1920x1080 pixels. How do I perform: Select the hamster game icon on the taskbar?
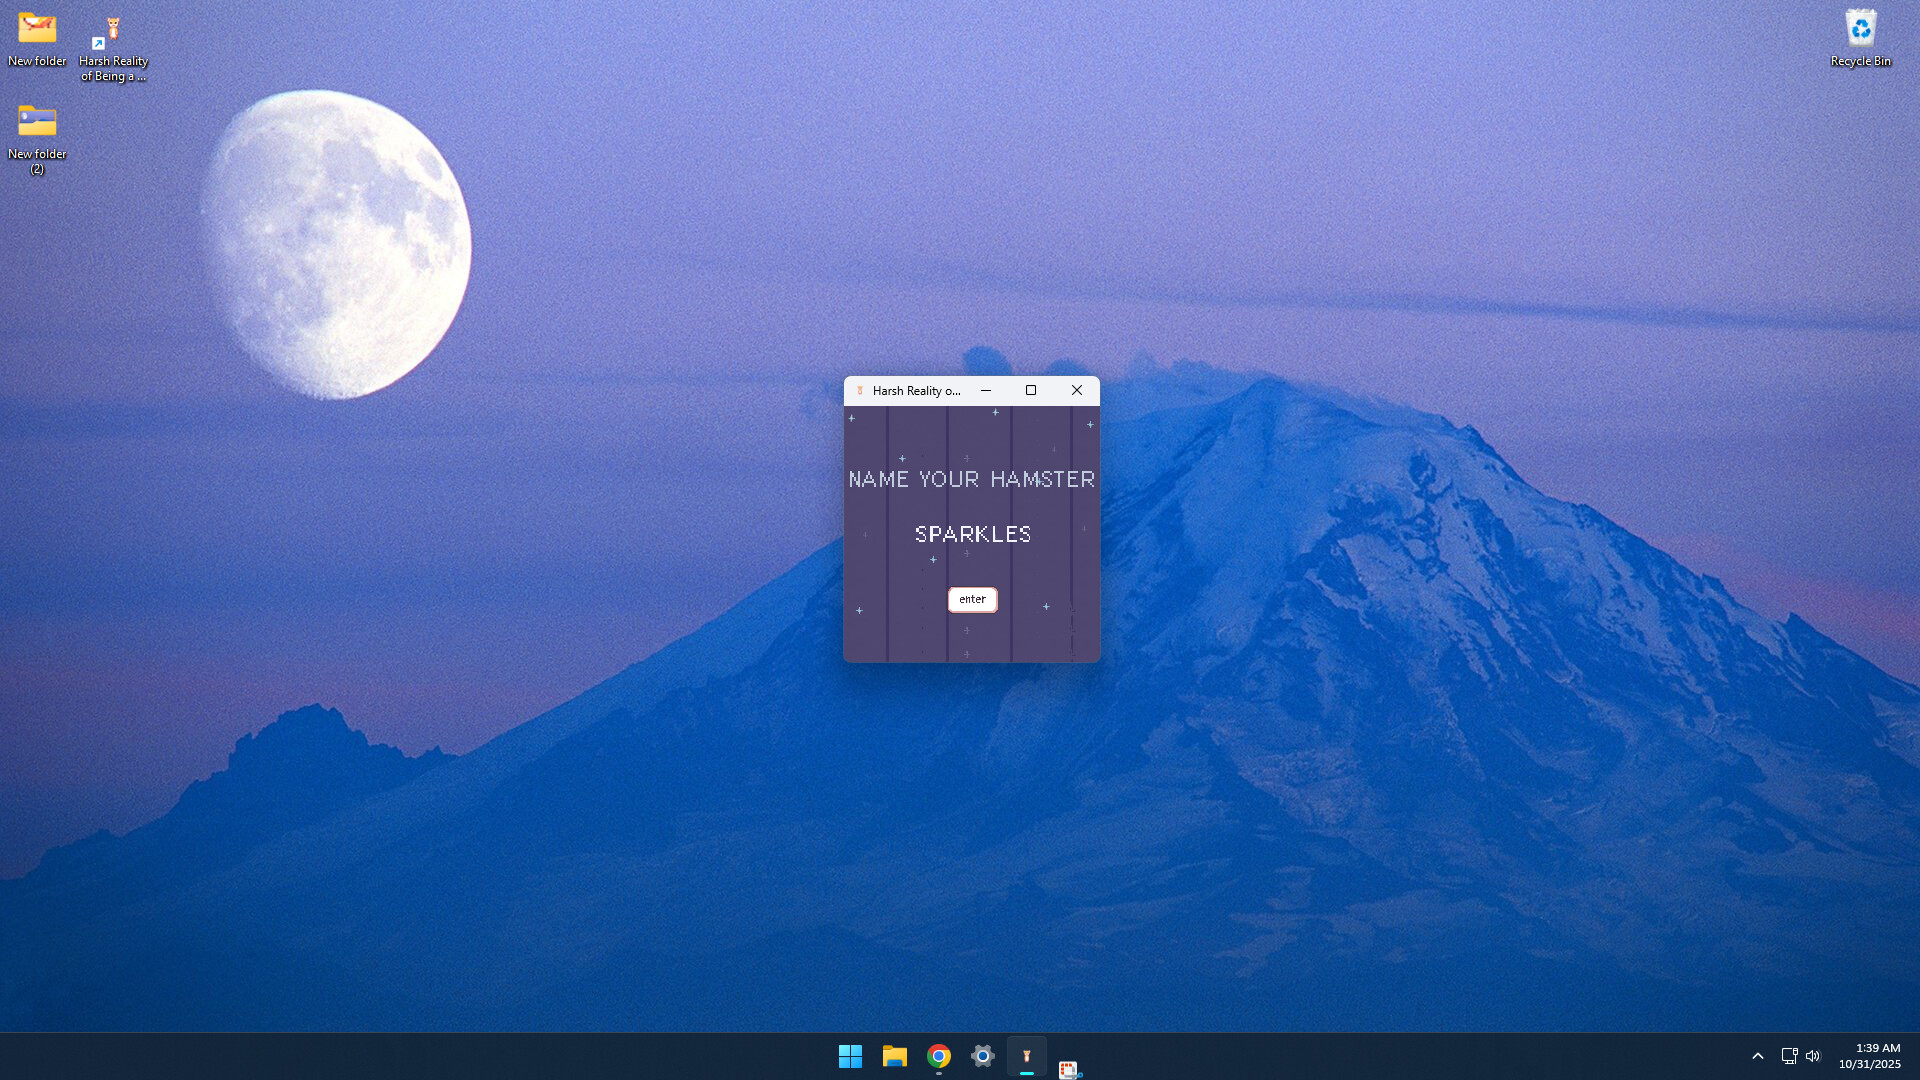[x=1027, y=1055]
